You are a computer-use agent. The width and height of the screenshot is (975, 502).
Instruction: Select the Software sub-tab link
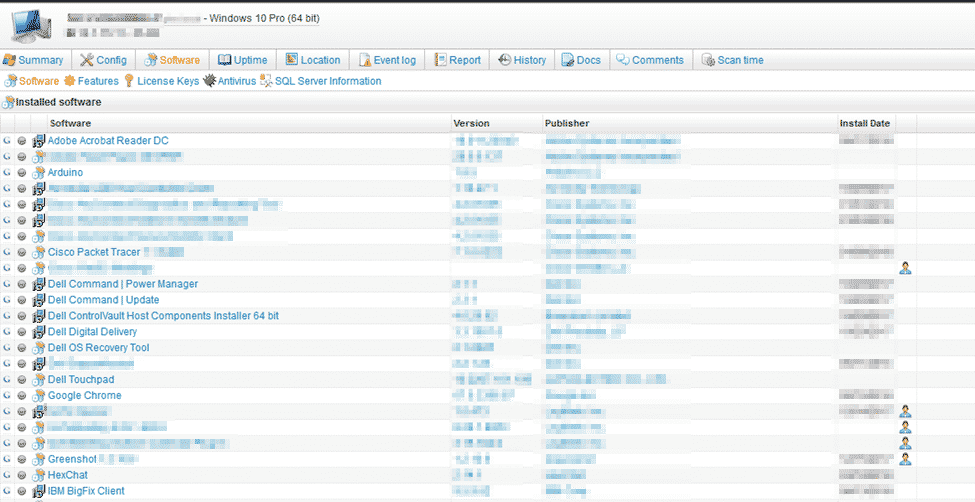pos(32,81)
